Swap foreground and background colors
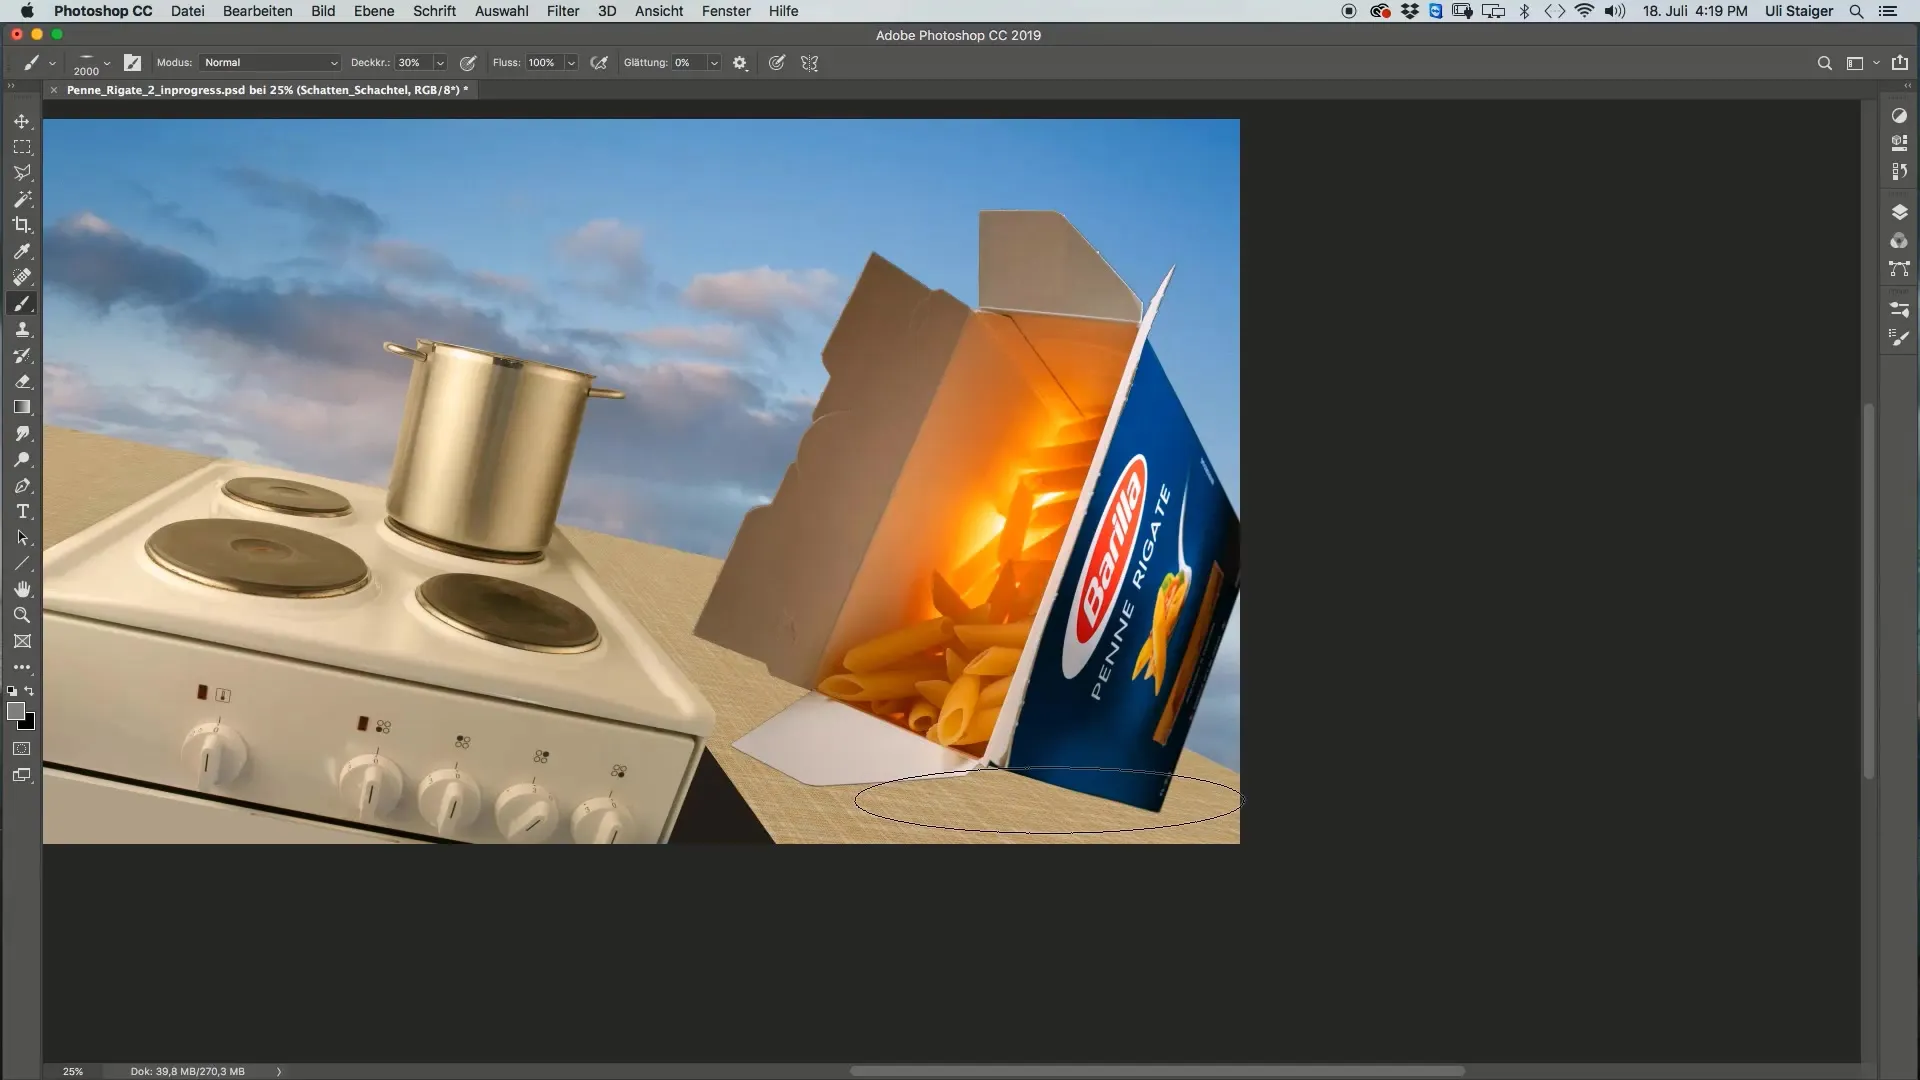The image size is (1920, 1080). tap(29, 691)
